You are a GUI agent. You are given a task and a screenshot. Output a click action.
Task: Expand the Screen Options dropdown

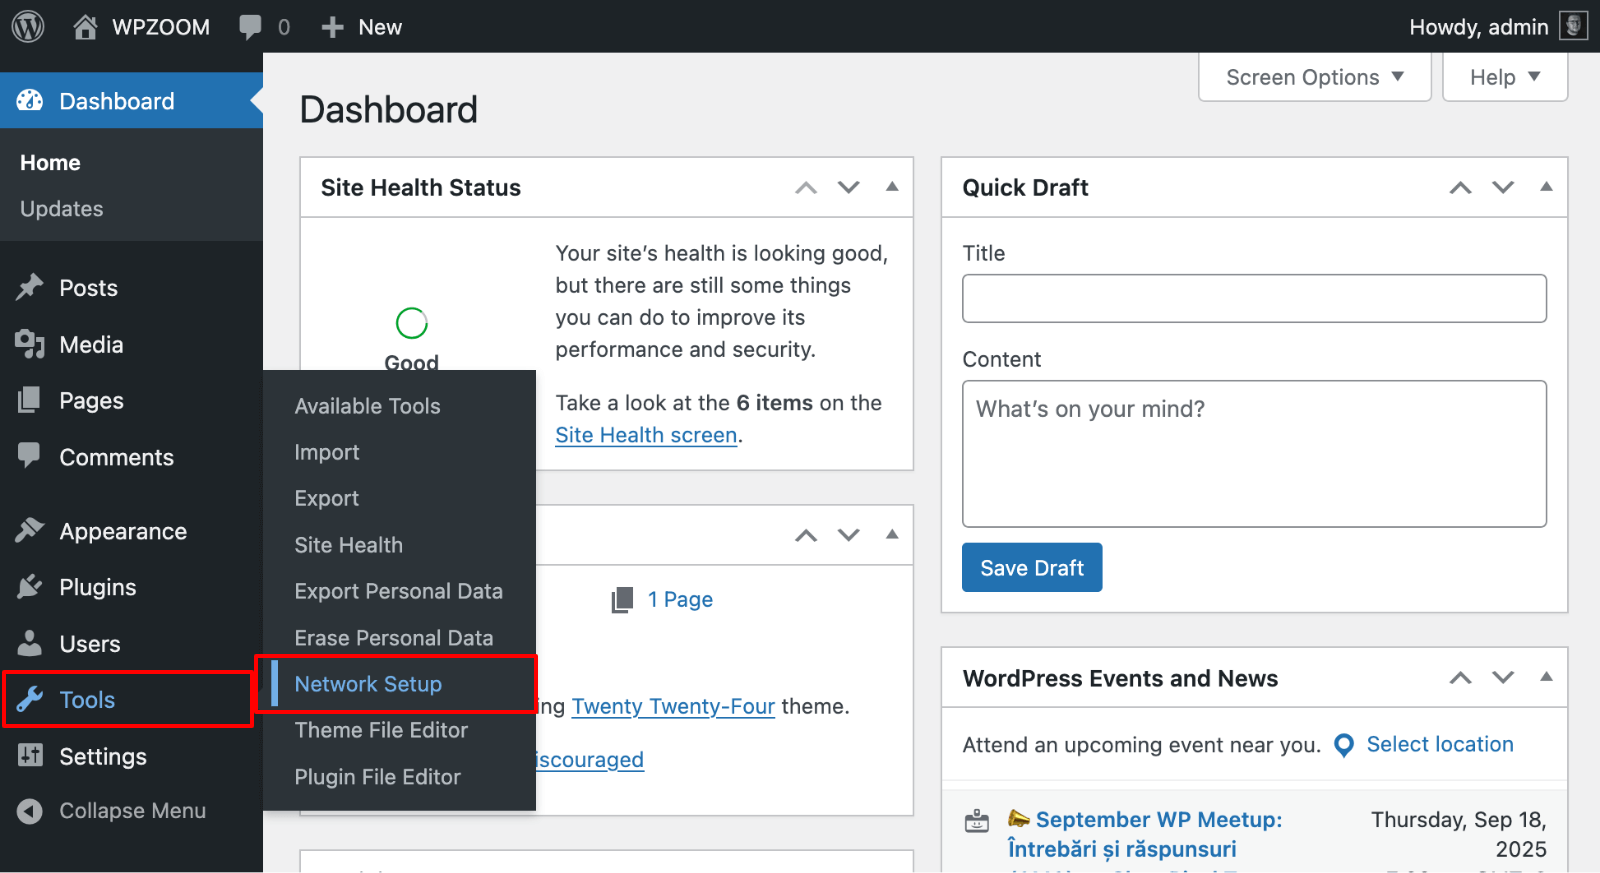click(1314, 77)
